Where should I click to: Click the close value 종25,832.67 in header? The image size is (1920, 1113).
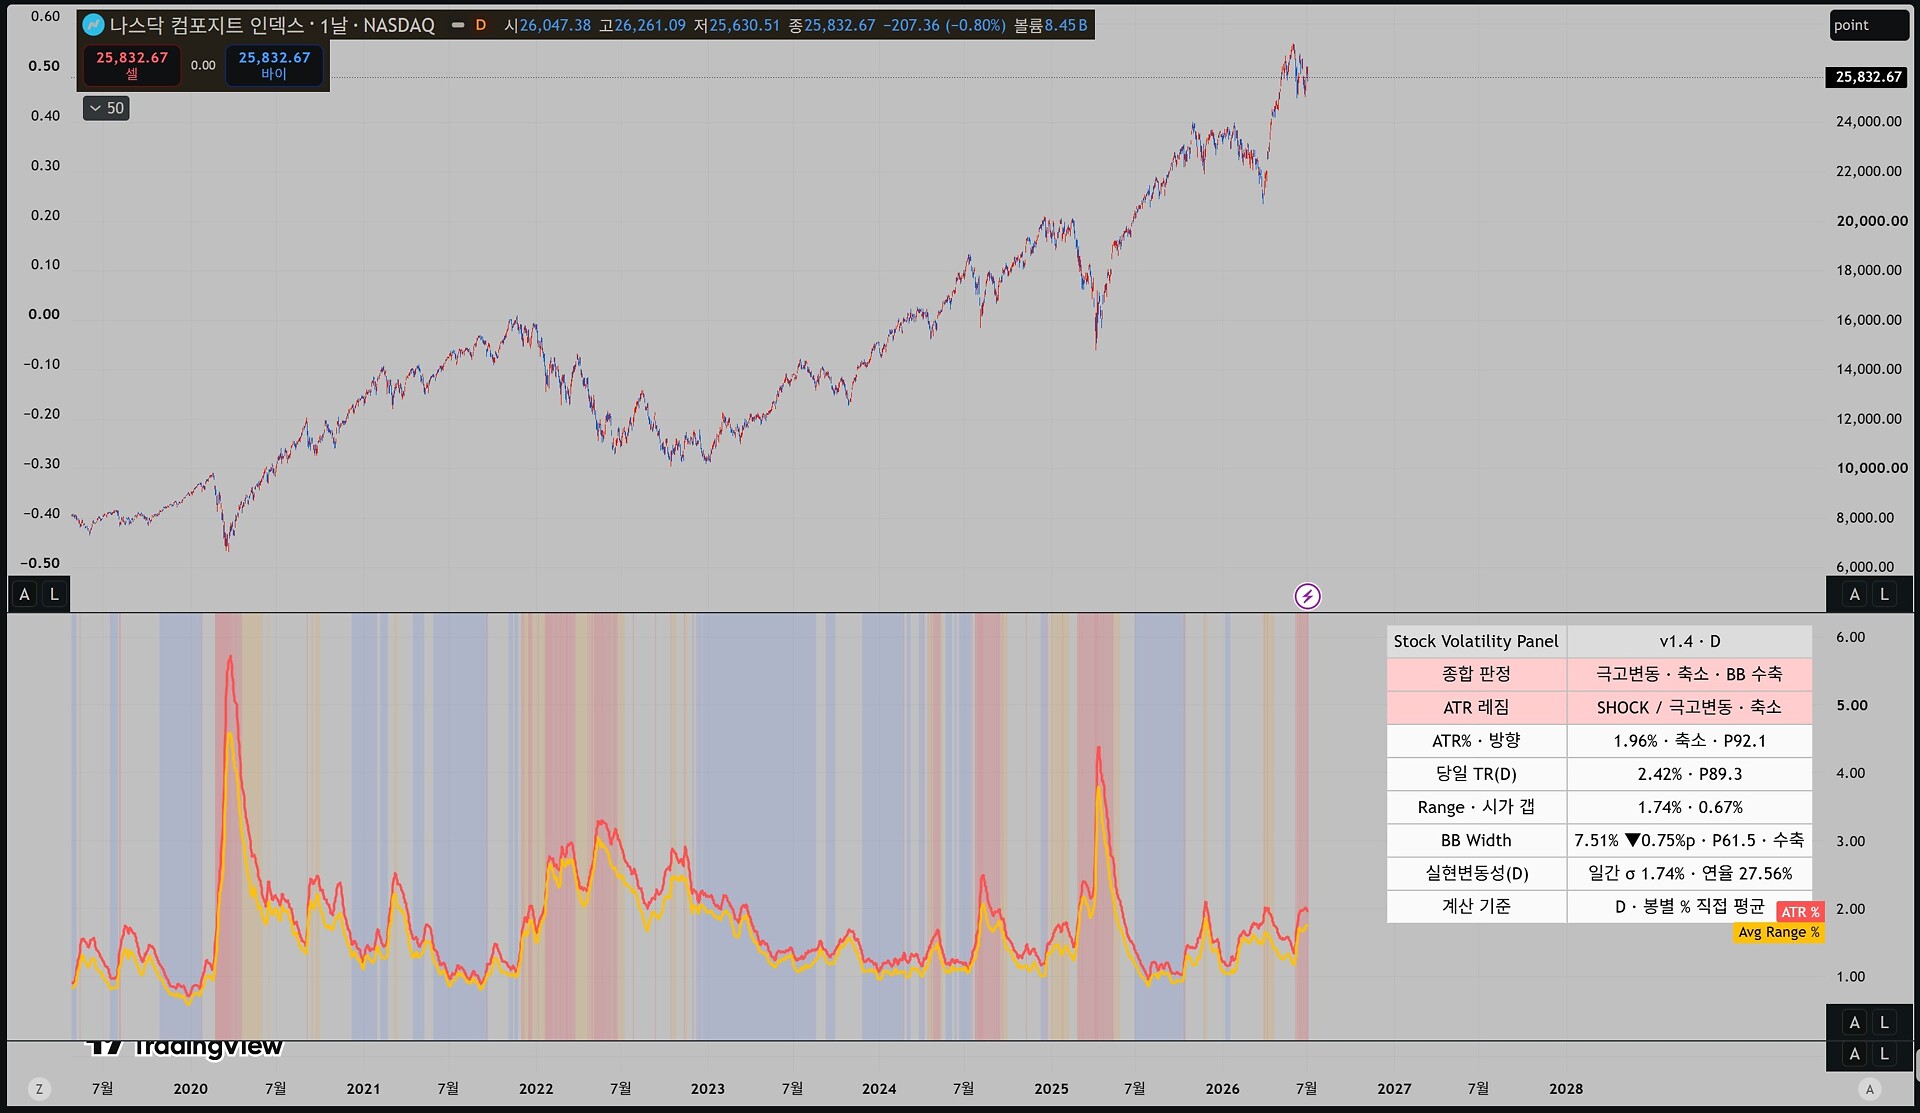832,25
